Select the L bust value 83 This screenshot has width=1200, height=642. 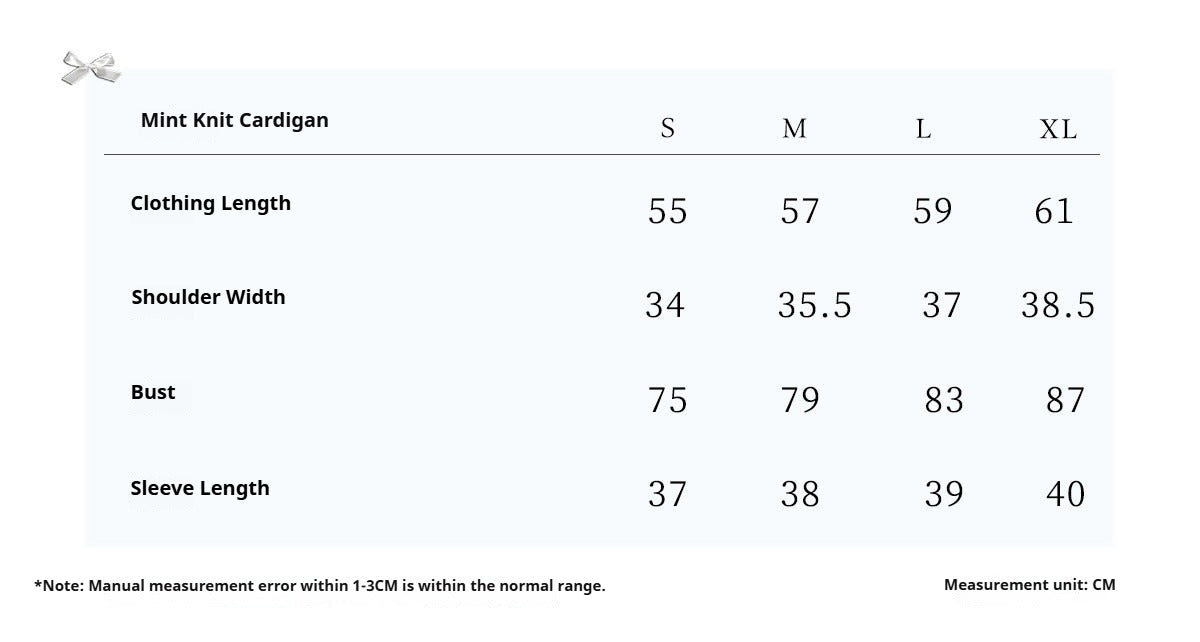[944, 400]
